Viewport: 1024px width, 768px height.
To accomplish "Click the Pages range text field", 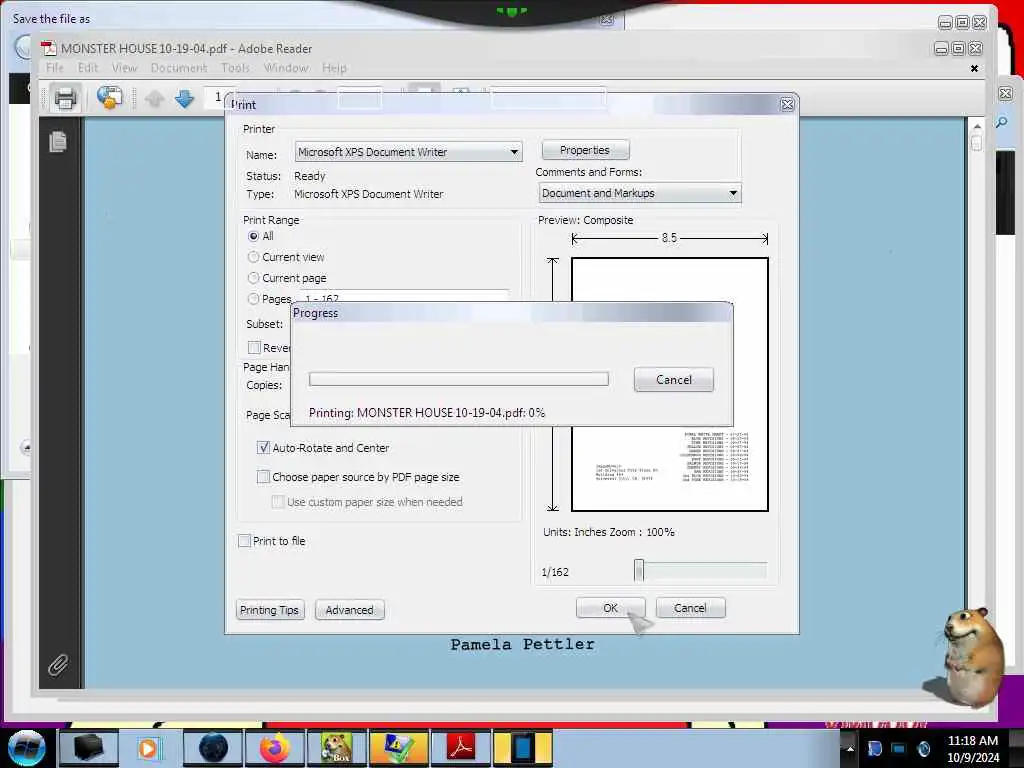I will pyautogui.click(x=404, y=297).
